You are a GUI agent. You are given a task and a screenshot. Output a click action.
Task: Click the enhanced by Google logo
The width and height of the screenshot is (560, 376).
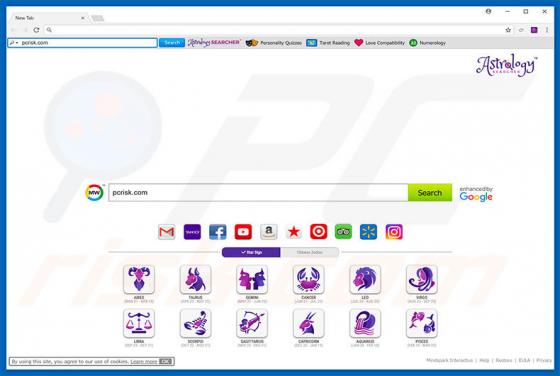pos(476,194)
